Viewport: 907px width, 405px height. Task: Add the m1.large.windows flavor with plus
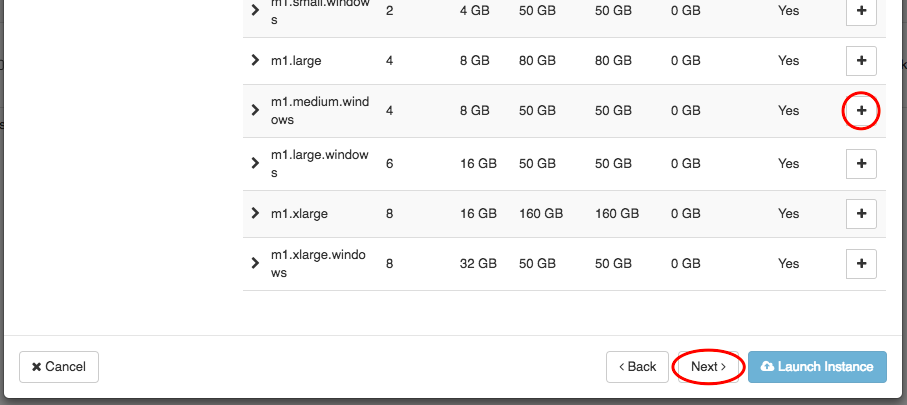coord(861,164)
